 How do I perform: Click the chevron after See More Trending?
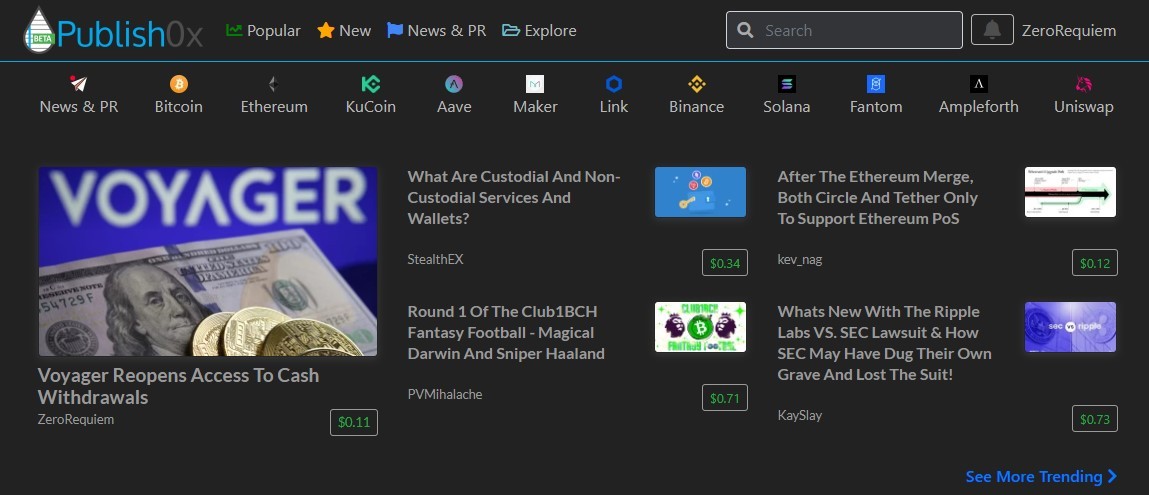tap(1112, 477)
